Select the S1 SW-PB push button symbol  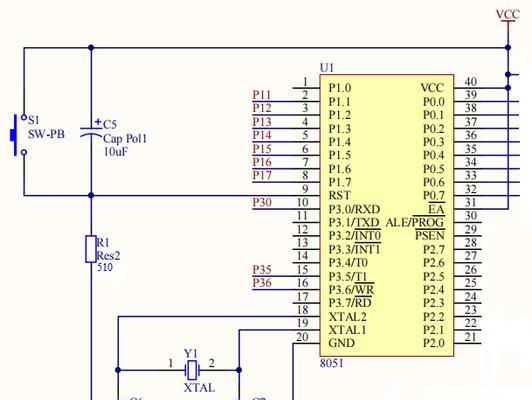coord(17,135)
